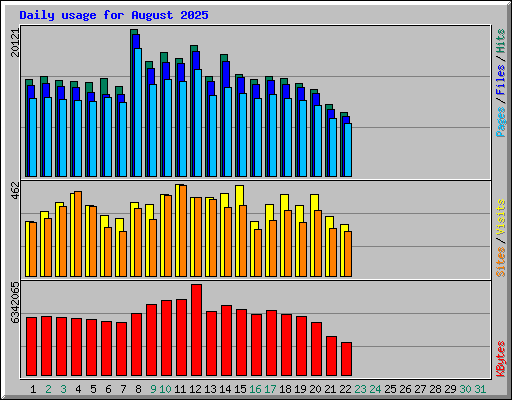Click the Visits legend label
Screen dimensions: 512x400
[501, 218]
